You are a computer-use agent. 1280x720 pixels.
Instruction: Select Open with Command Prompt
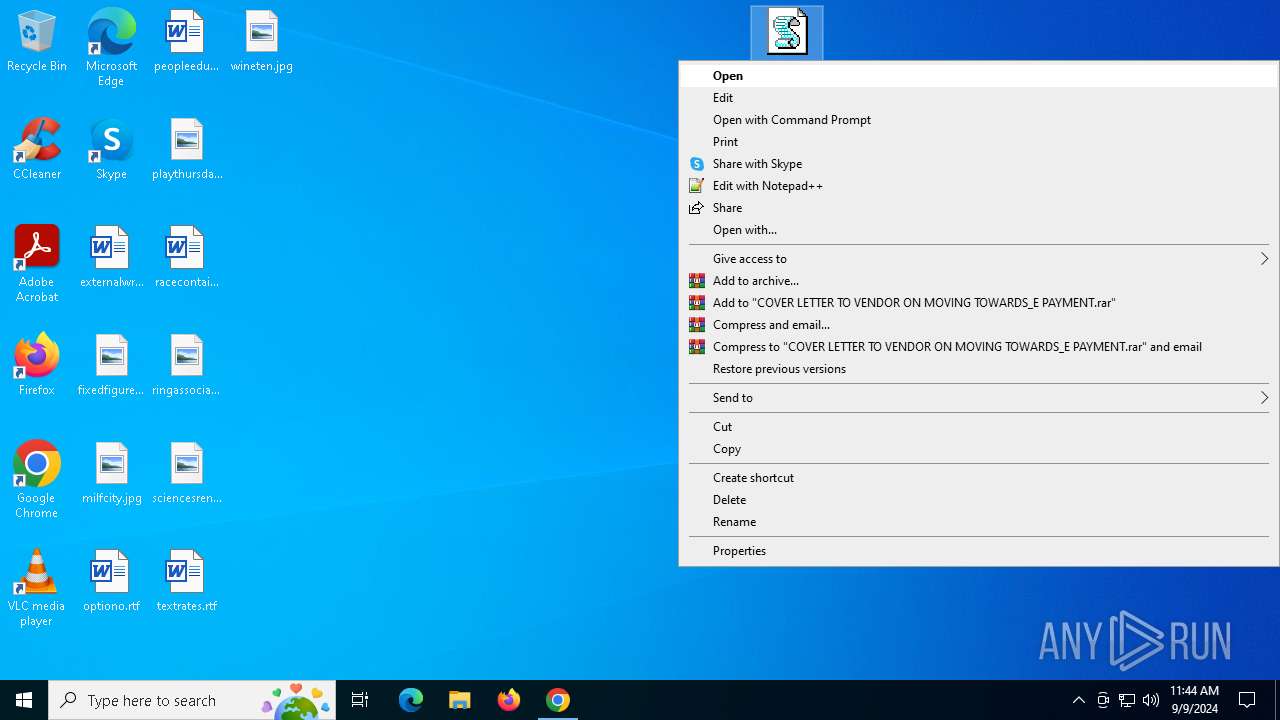[979, 120]
